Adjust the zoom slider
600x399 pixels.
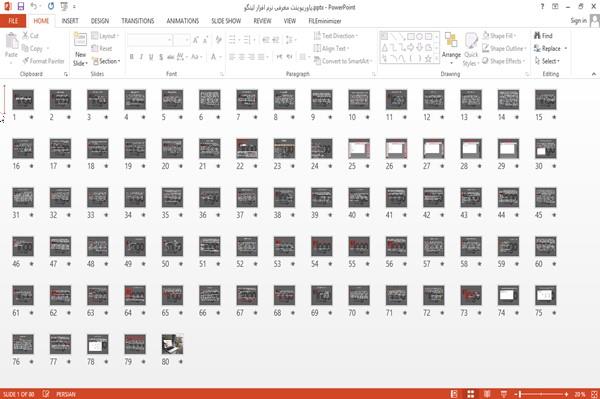tap(541, 394)
